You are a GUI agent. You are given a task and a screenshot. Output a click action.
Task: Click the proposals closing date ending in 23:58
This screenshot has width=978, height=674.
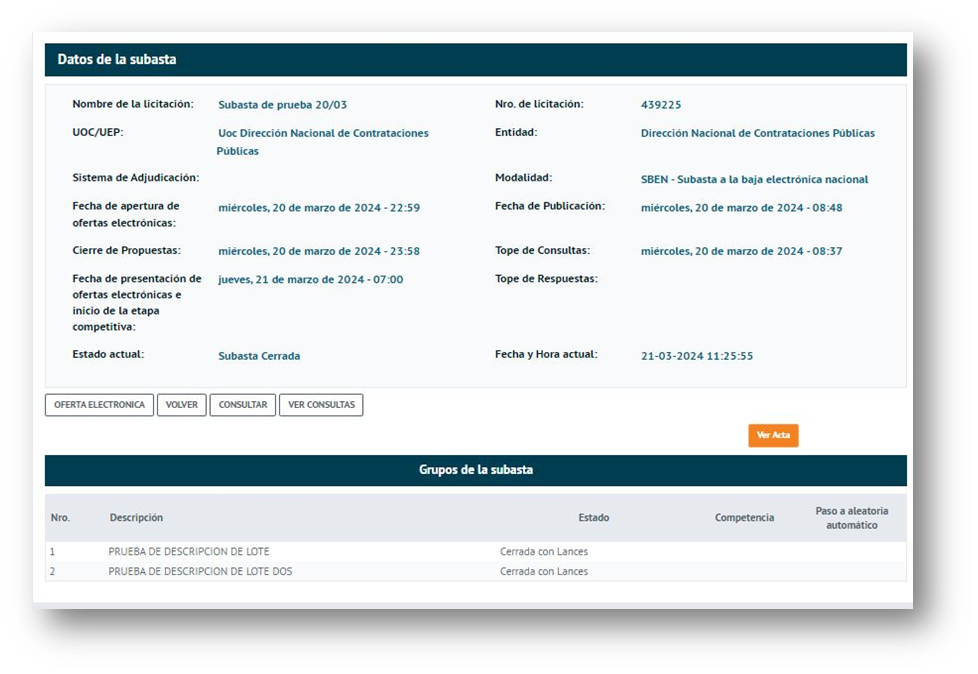(x=319, y=251)
